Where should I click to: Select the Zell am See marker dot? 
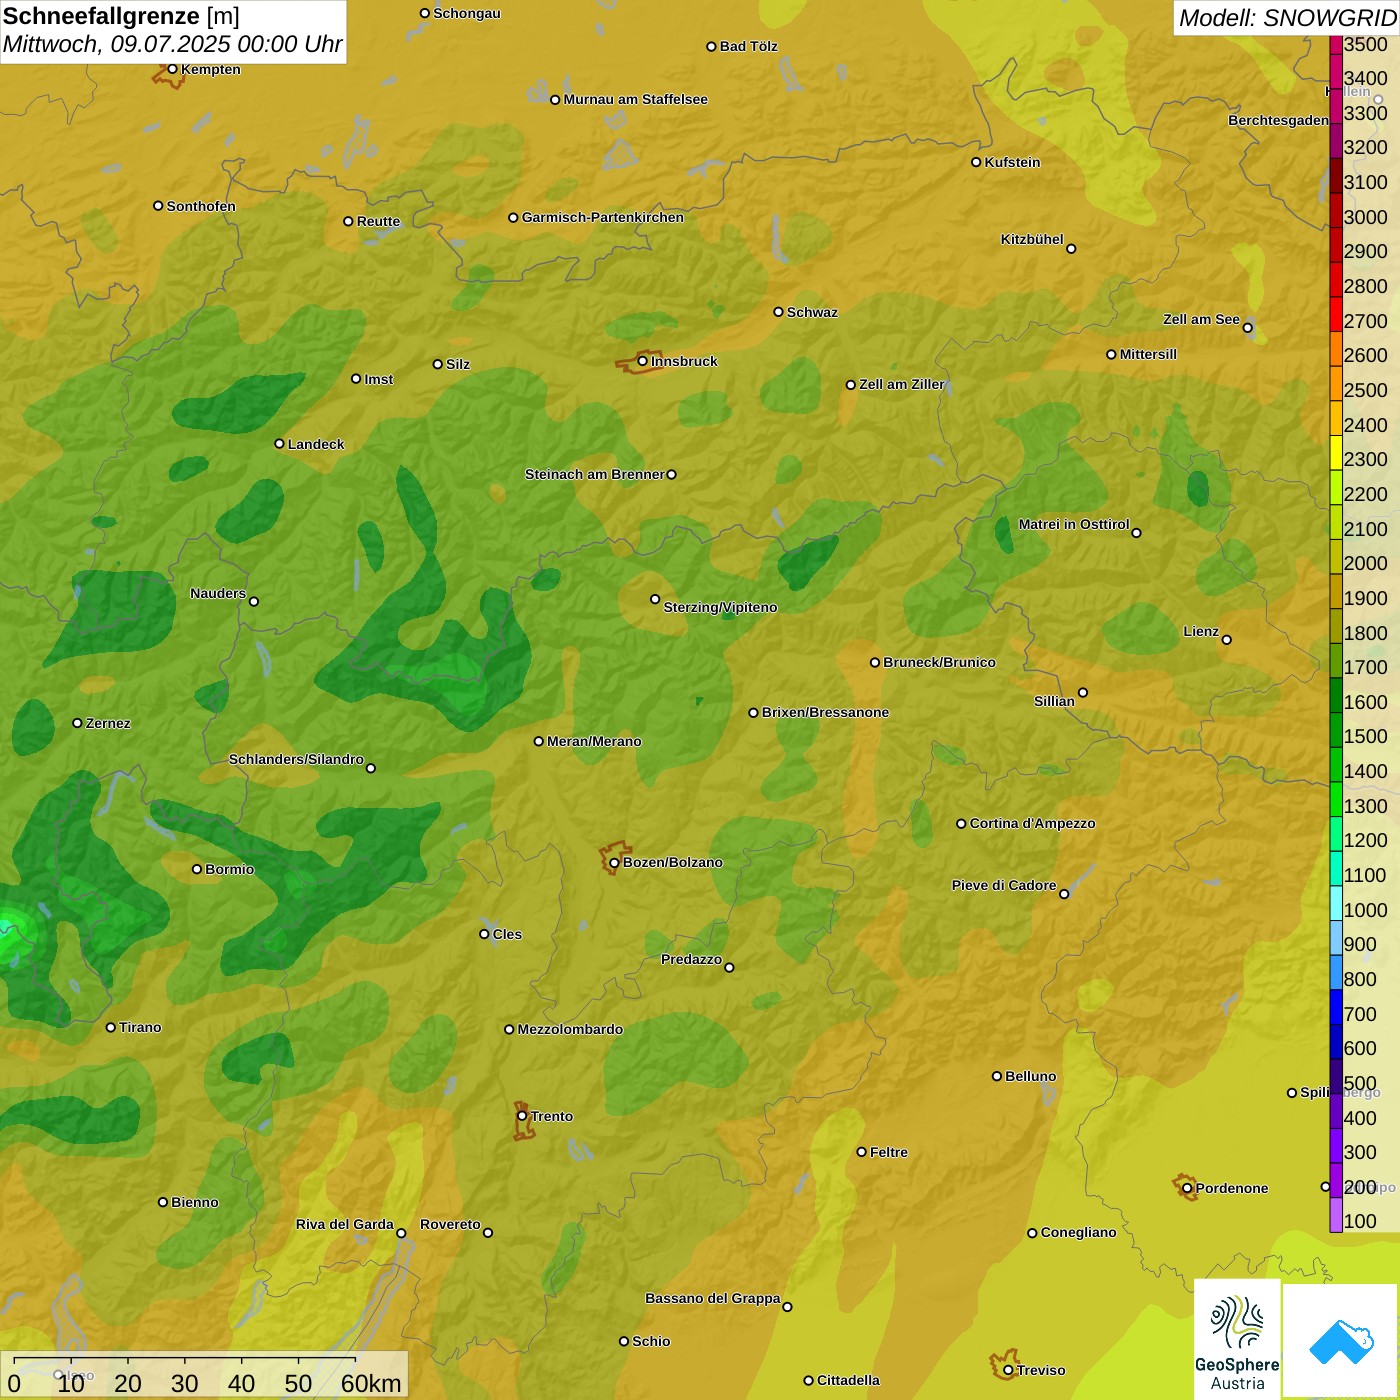[1247, 328]
